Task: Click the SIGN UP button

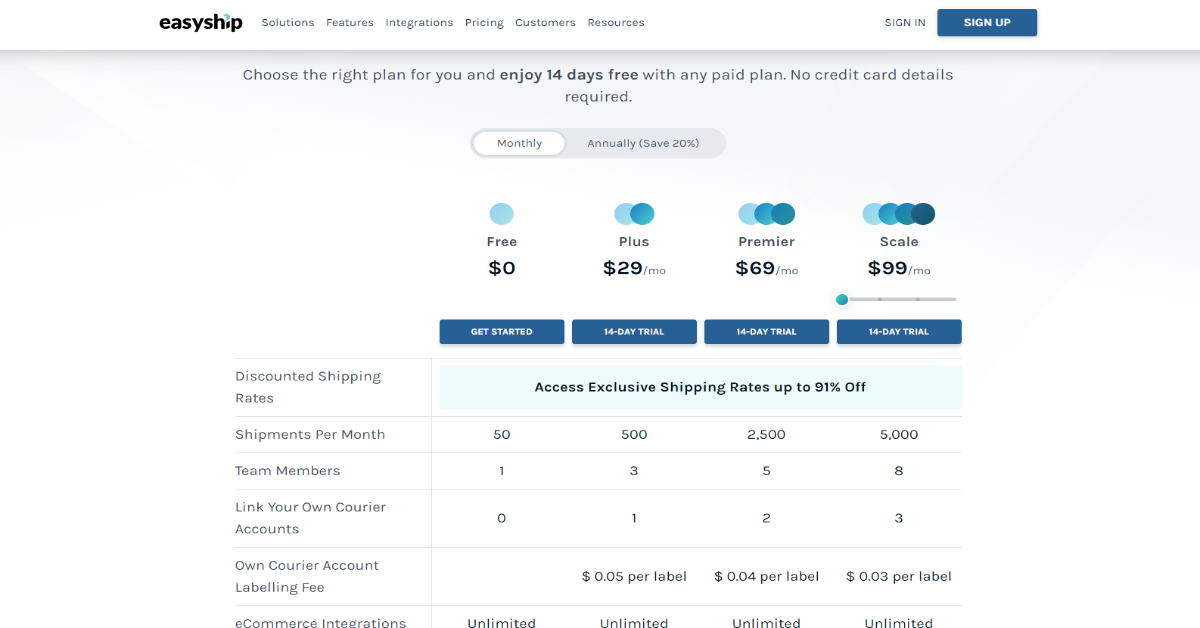Action: [987, 22]
